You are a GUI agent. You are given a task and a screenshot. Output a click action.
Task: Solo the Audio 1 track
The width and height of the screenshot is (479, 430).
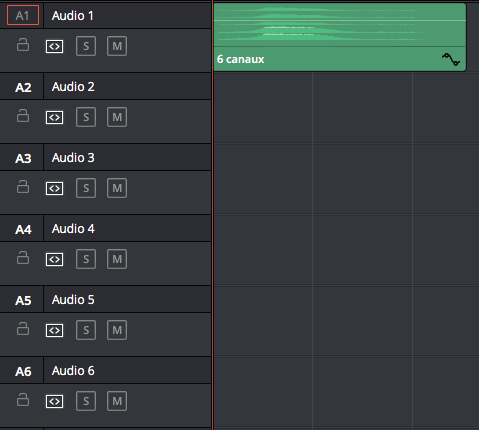86,46
